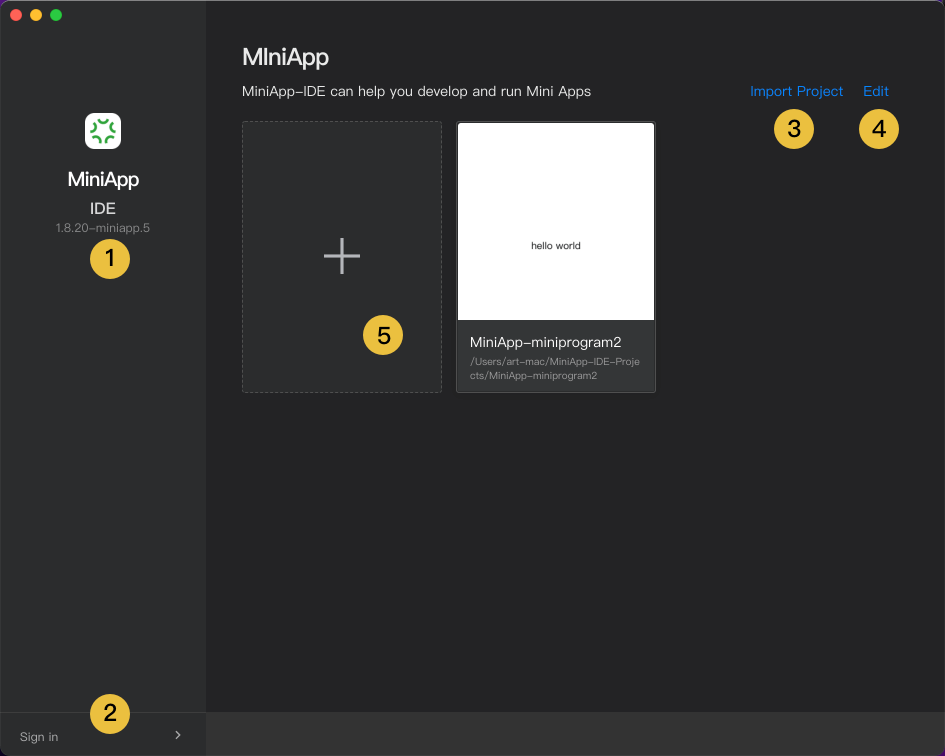
Task: Click the MIniApp page heading
Action: (x=285, y=57)
